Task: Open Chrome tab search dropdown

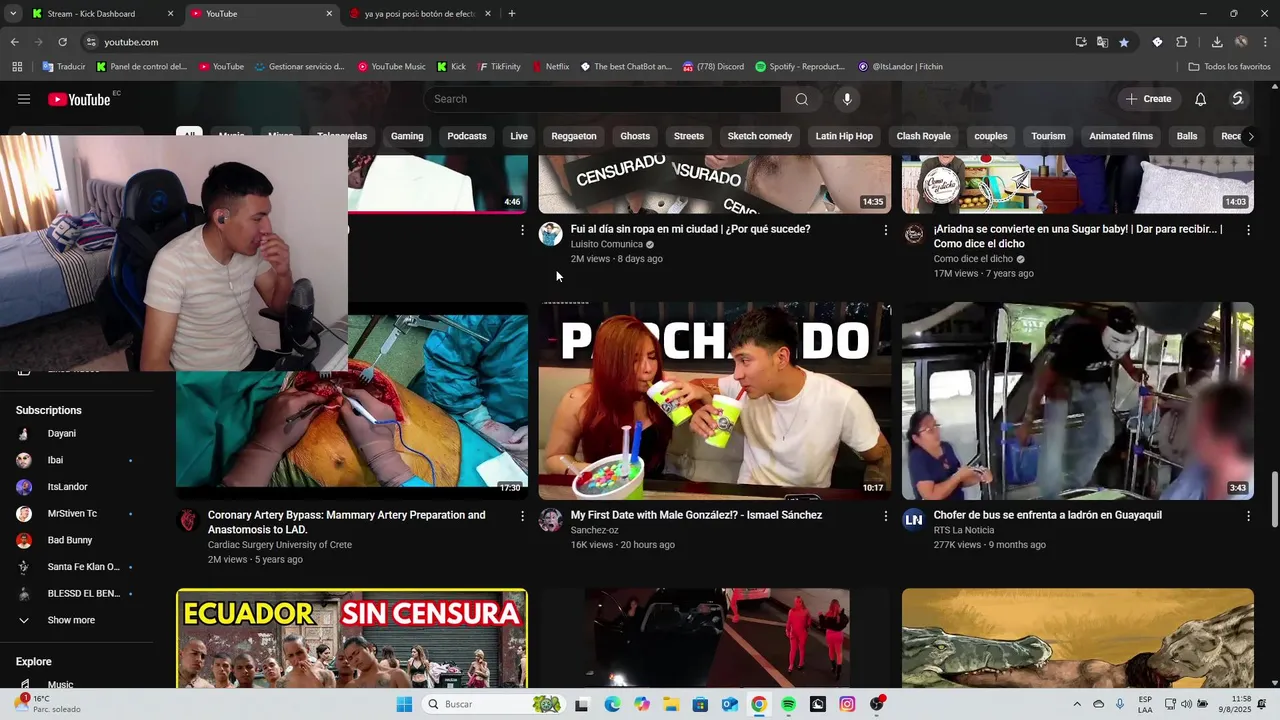Action: tap(13, 14)
